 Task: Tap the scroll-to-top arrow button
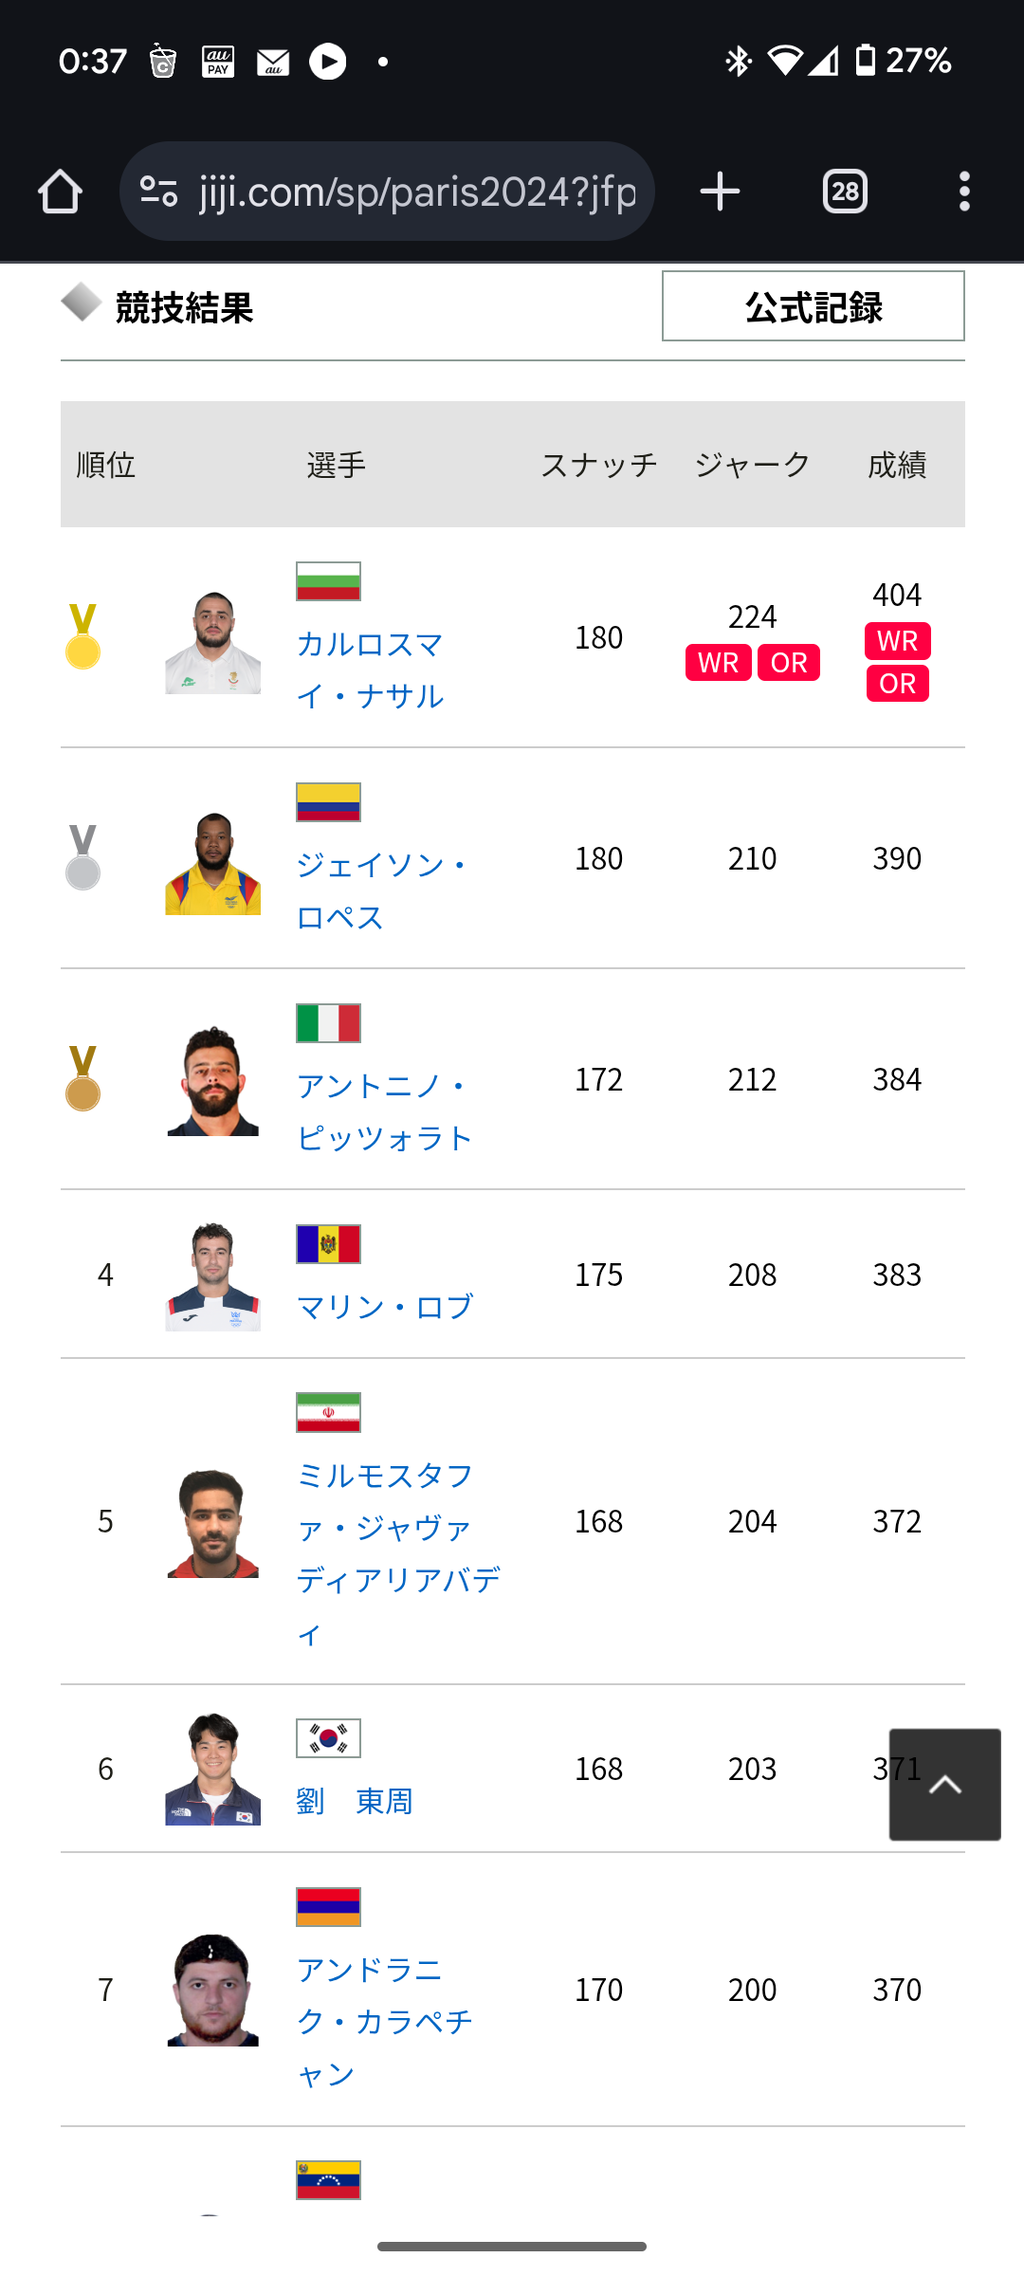coord(944,1784)
